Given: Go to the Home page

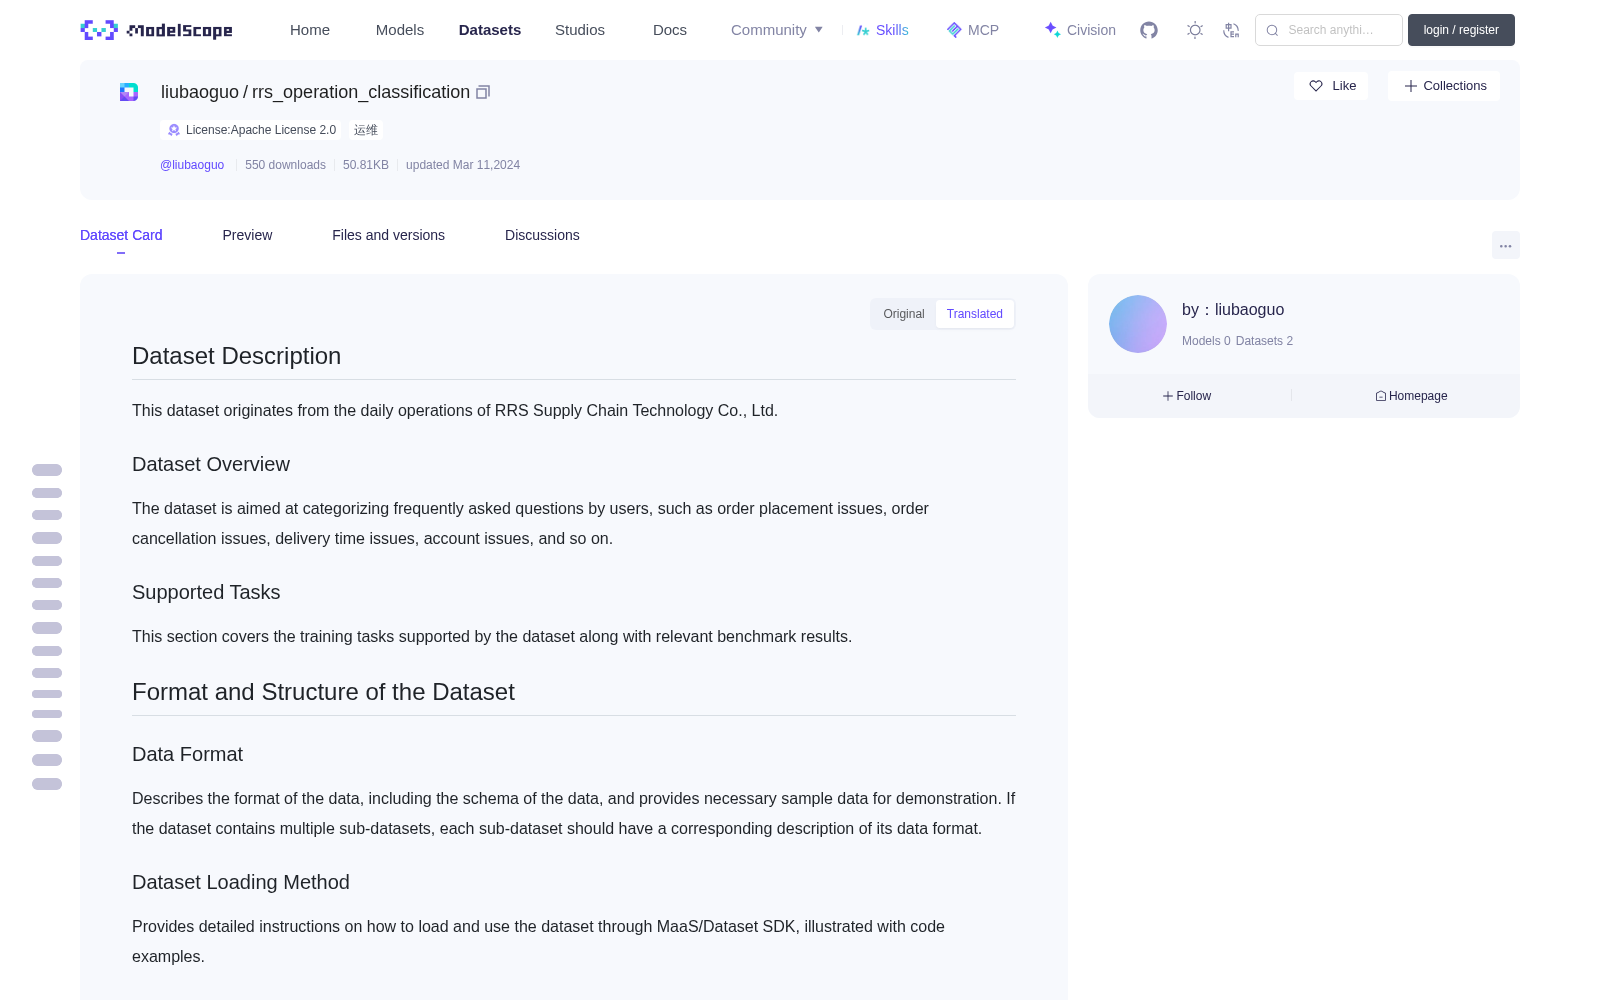Looking at the screenshot, I should pyautogui.click(x=310, y=30).
